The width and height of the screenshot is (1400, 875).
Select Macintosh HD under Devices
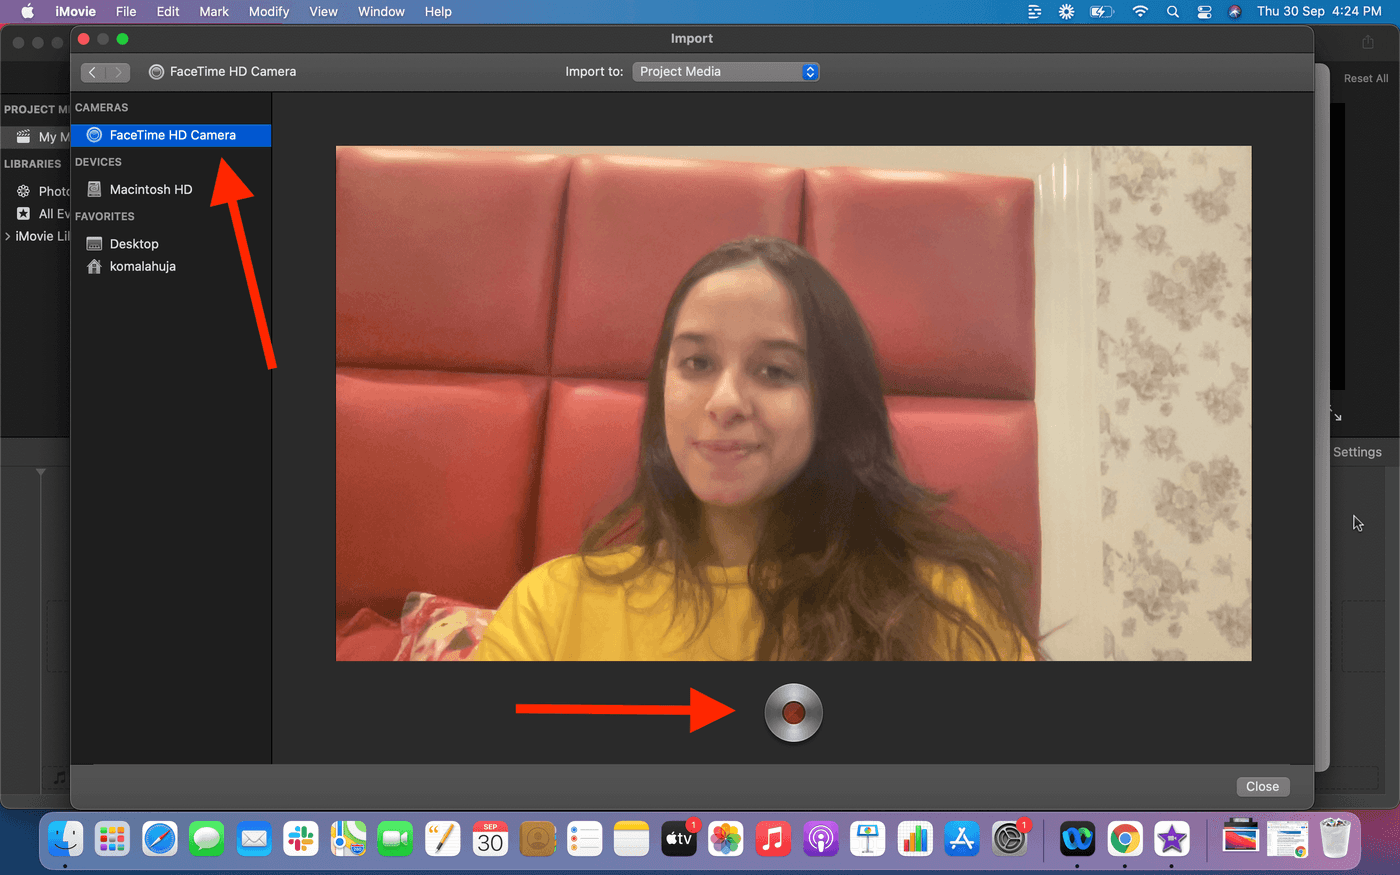tap(150, 189)
